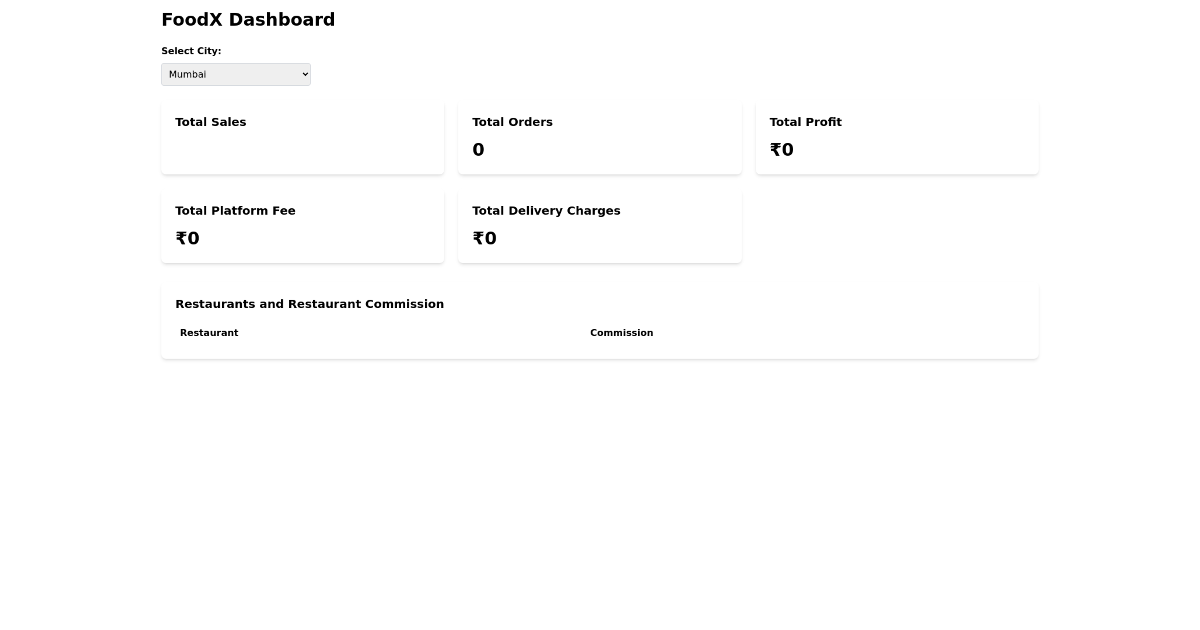Click the Total Delivery Charges card
The height and width of the screenshot is (630, 1200).
tap(600, 225)
